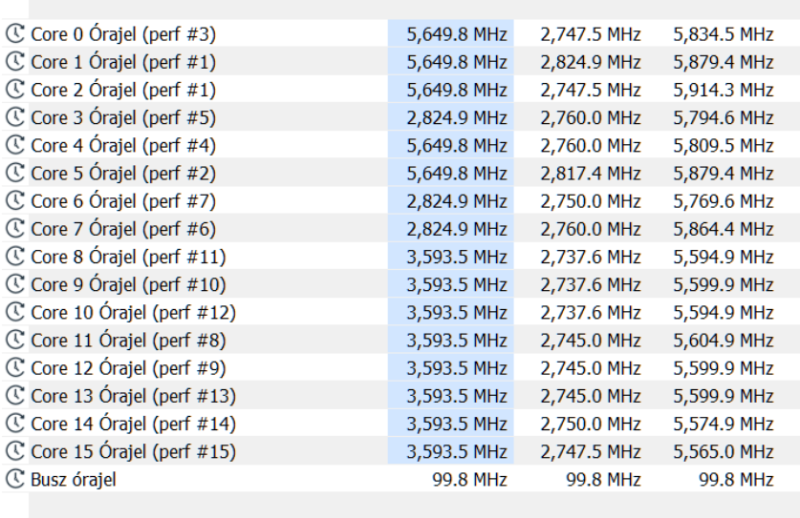Click Core 0 current value 5,649.8 MHz
Image resolution: width=800 pixels, height=518 pixels.
(457, 34)
